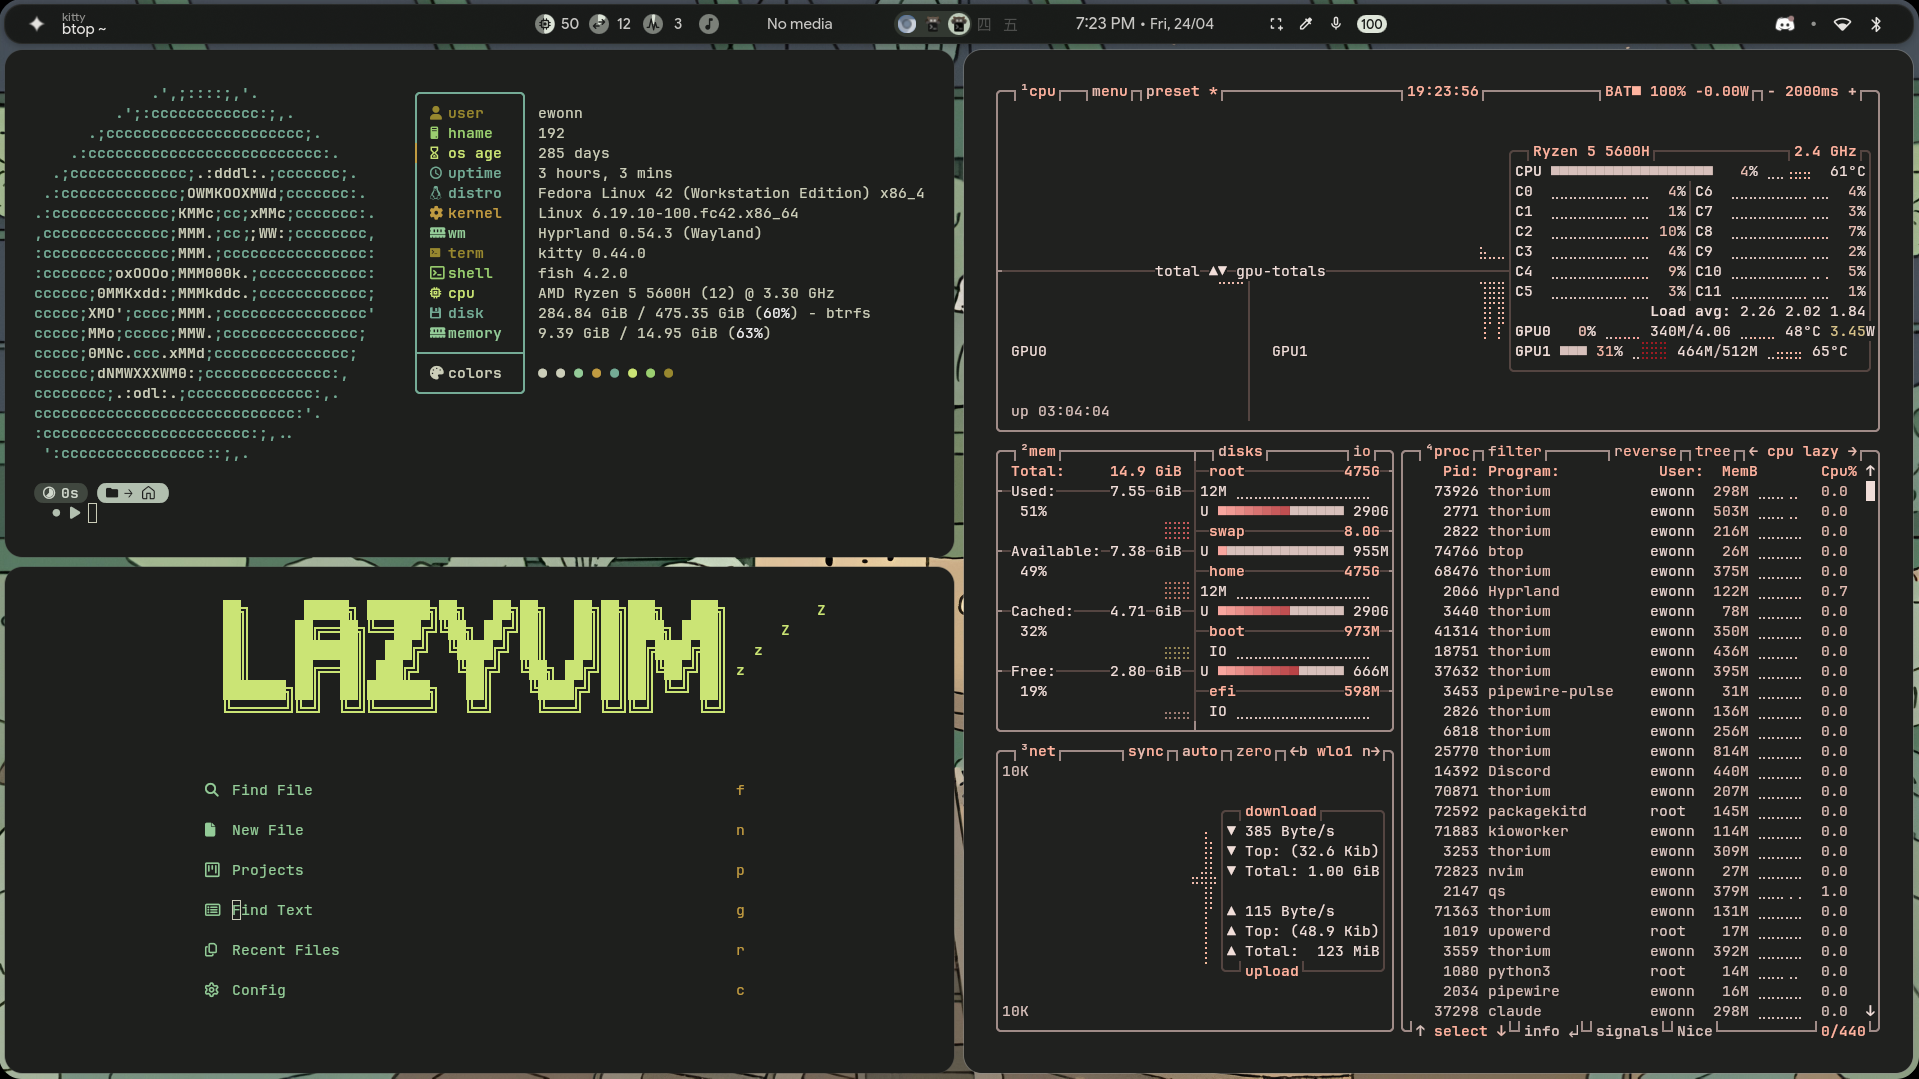Viewport: 1919px width, 1079px height.
Task: Click the Recent Files icon in LazyVim
Action: [x=211, y=950]
